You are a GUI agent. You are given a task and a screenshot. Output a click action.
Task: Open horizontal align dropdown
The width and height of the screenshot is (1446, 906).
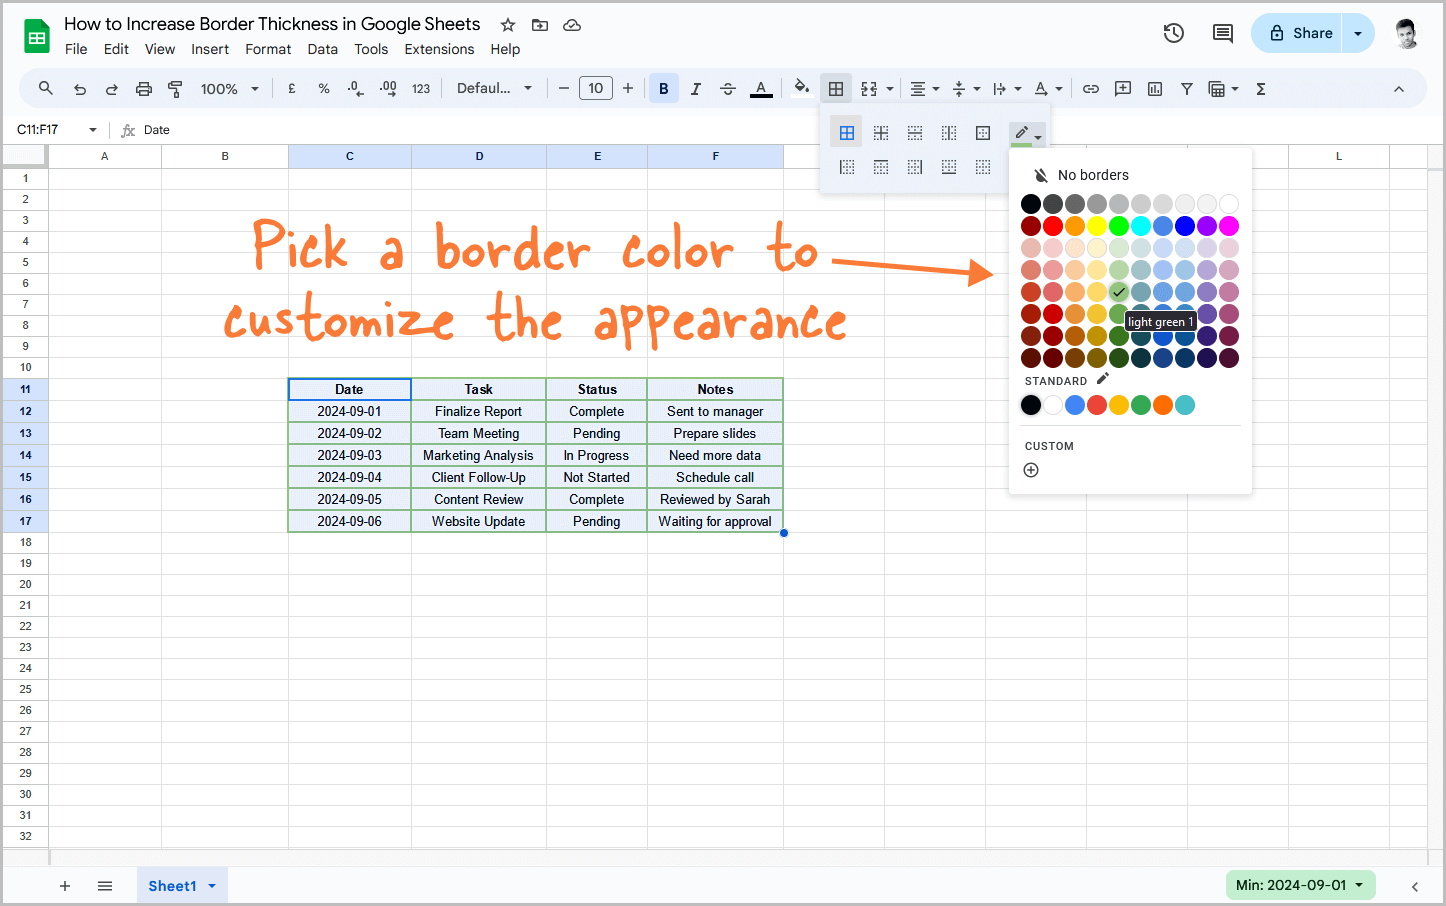tap(925, 89)
